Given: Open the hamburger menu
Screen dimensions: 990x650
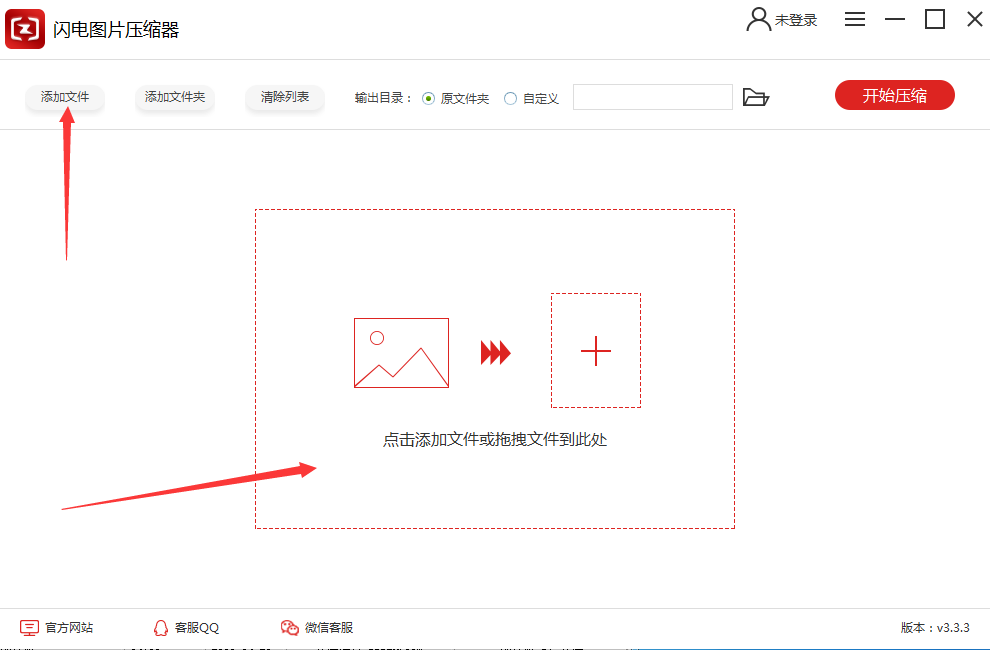Looking at the screenshot, I should (855, 18).
